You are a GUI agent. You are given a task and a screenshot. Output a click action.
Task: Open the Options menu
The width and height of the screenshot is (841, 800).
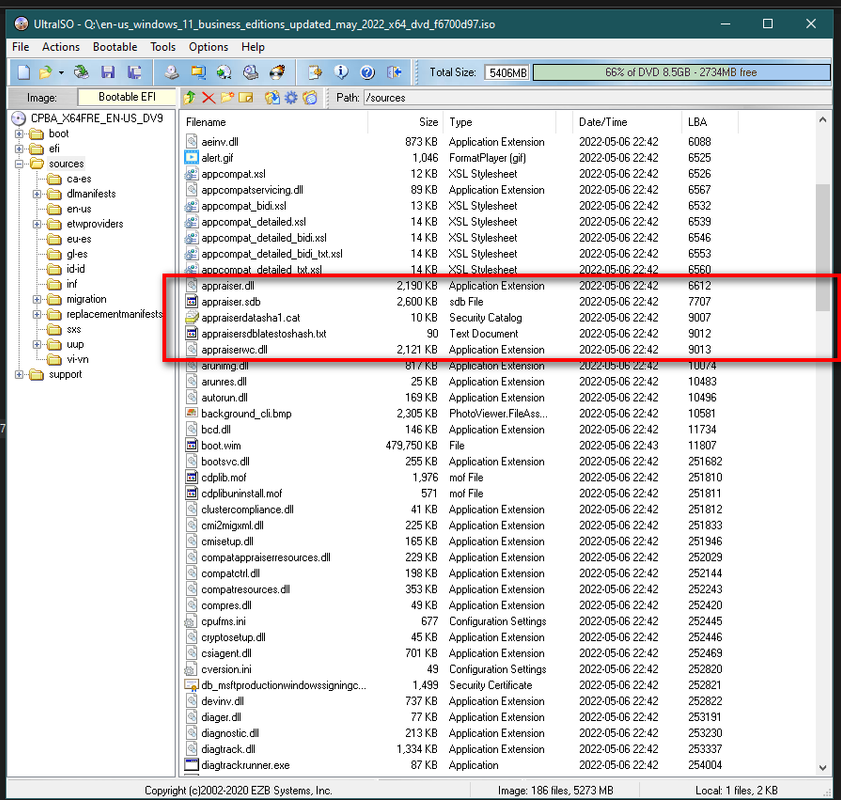[208, 47]
